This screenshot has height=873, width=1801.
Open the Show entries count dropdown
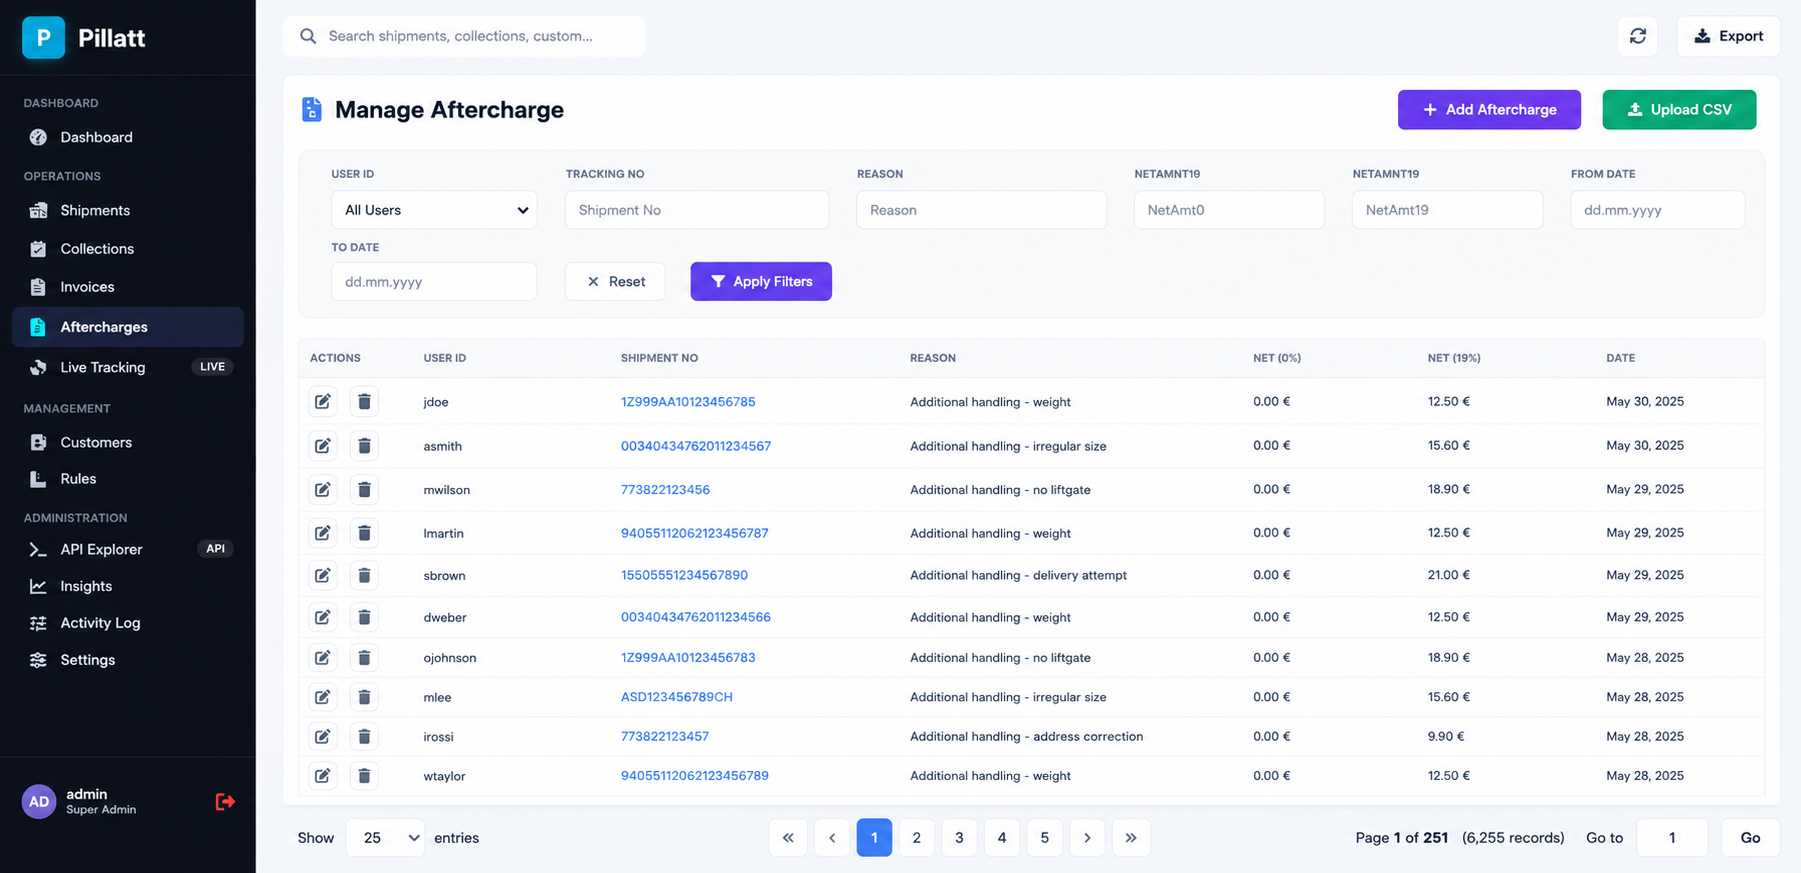click(385, 838)
